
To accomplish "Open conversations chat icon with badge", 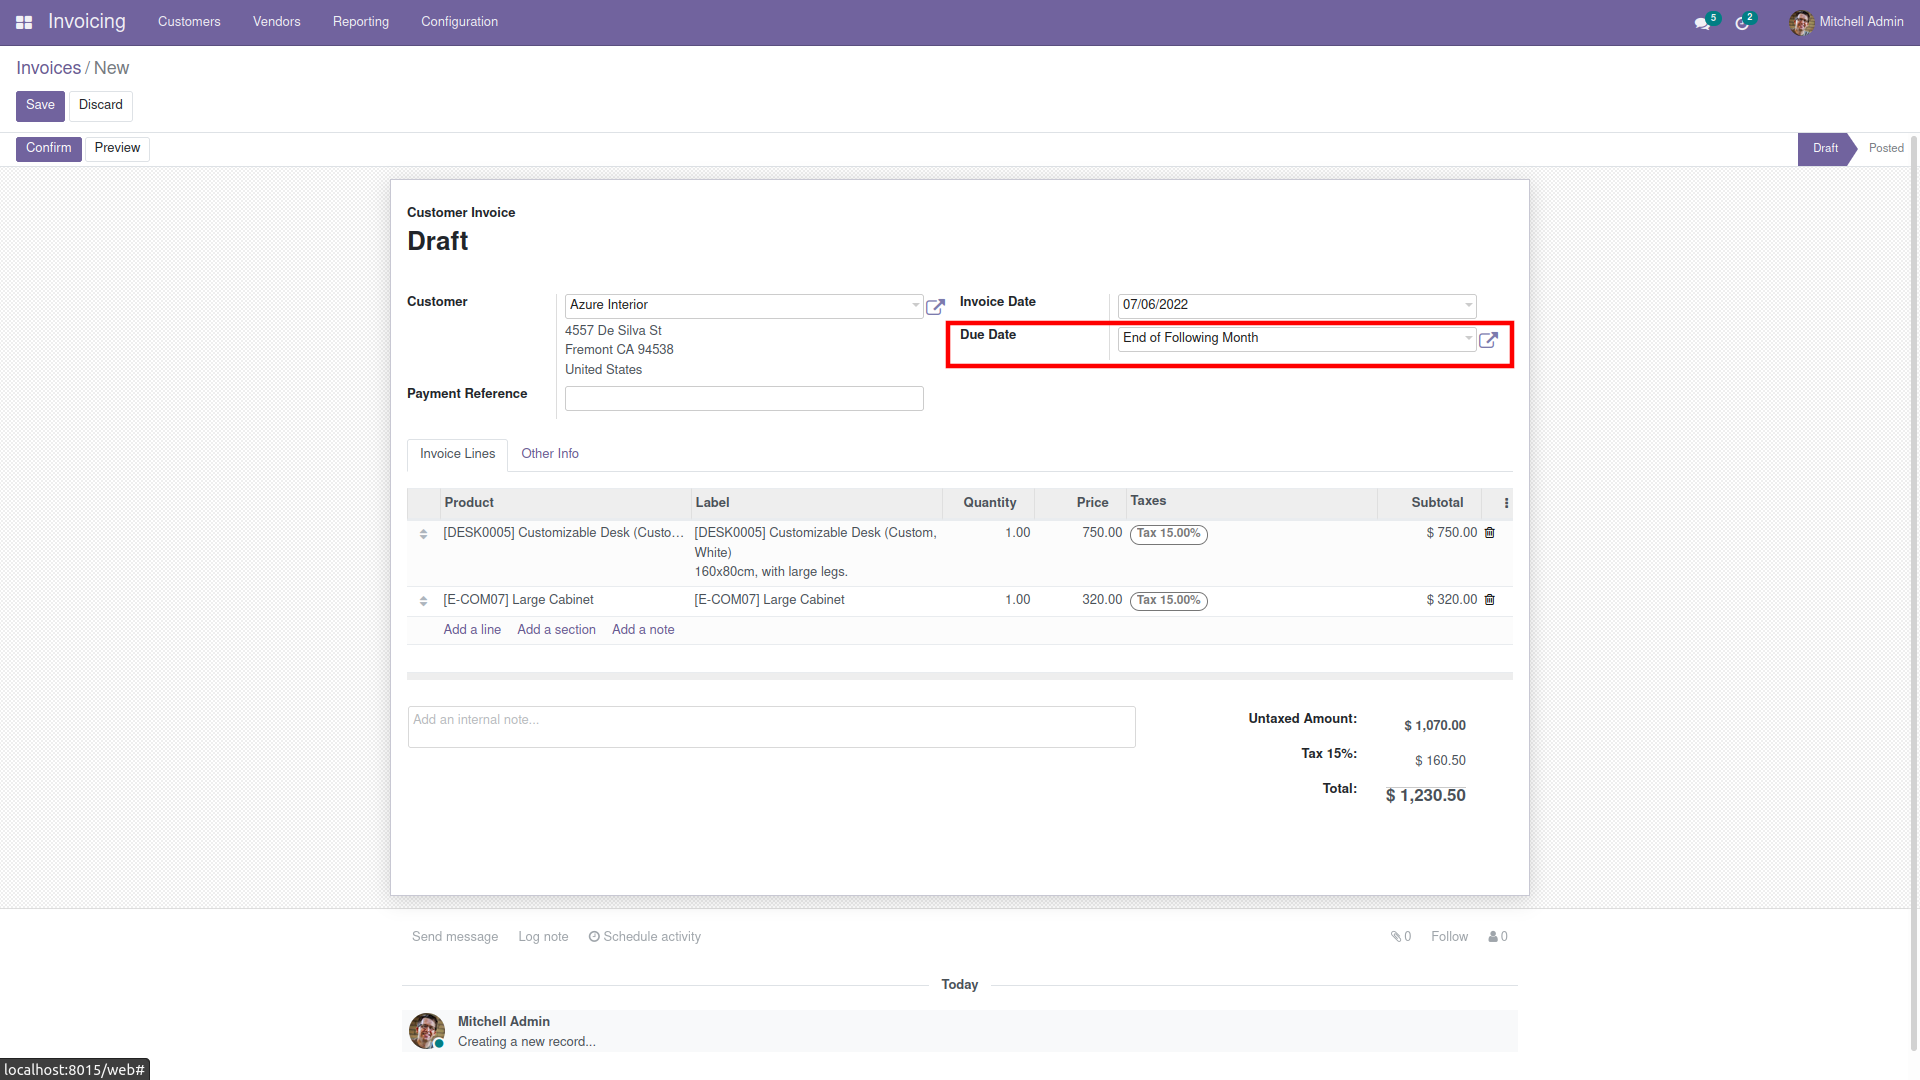I will (x=1702, y=22).
